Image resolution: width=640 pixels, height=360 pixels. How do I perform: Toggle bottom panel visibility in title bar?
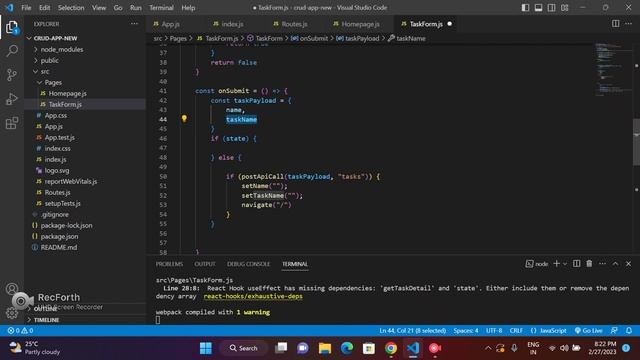click(x=538, y=8)
